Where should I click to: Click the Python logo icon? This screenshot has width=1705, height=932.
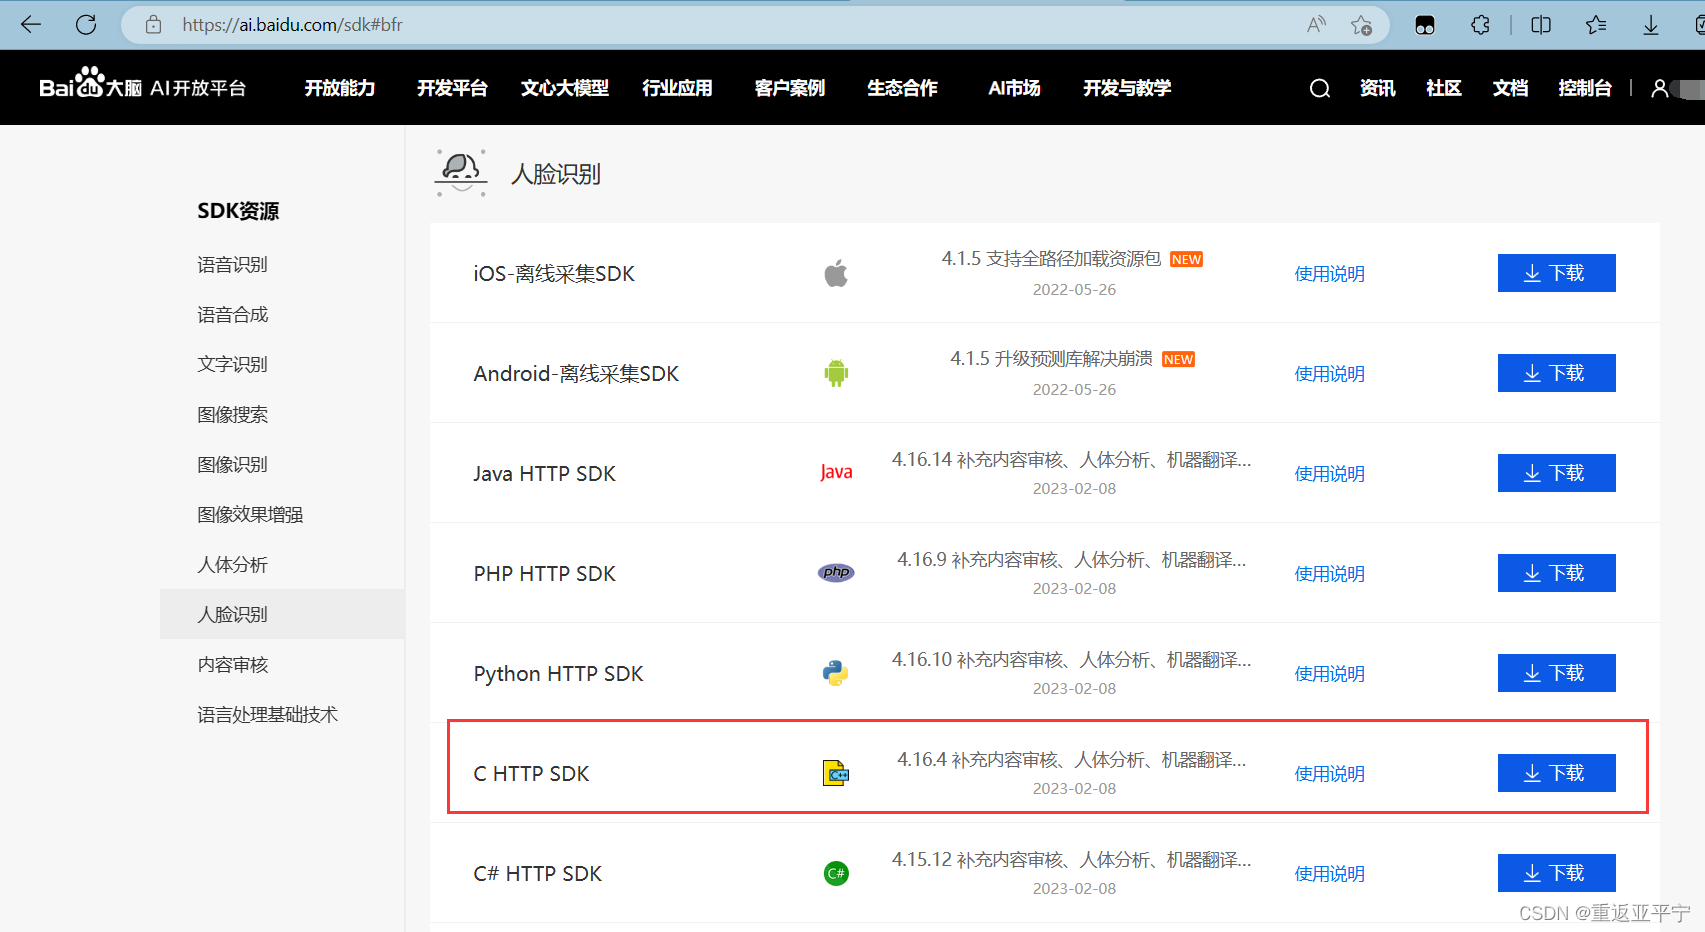[x=835, y=672]
